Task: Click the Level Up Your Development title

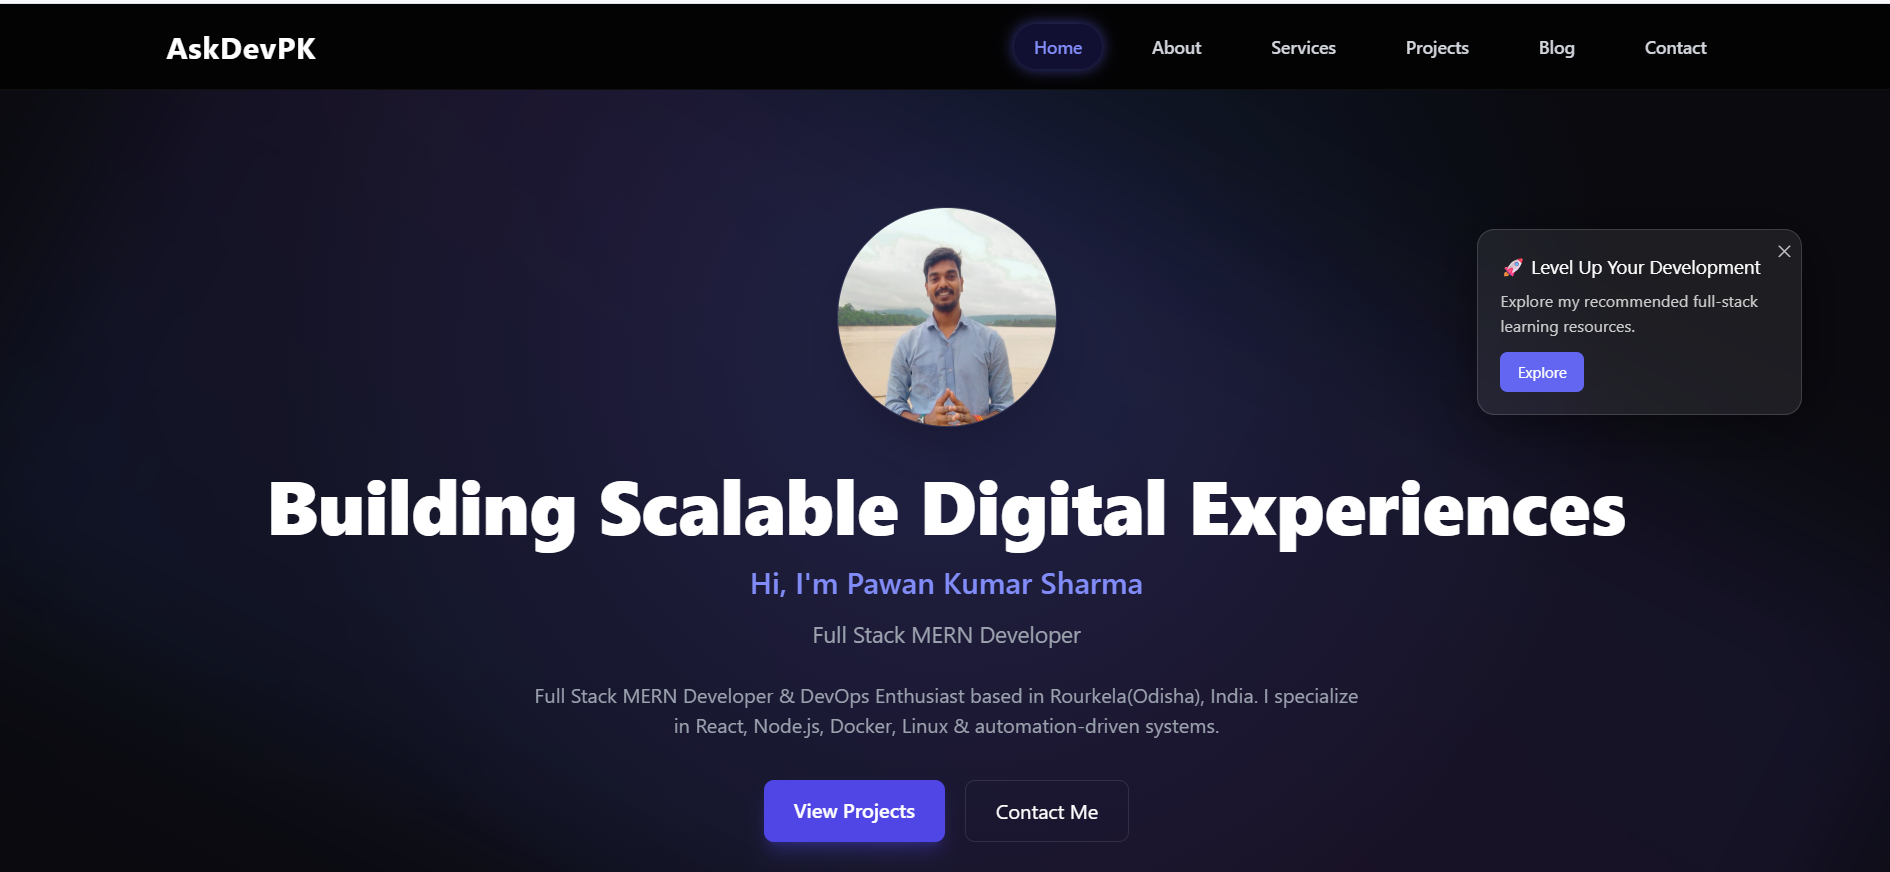Action: point(1645,267)
